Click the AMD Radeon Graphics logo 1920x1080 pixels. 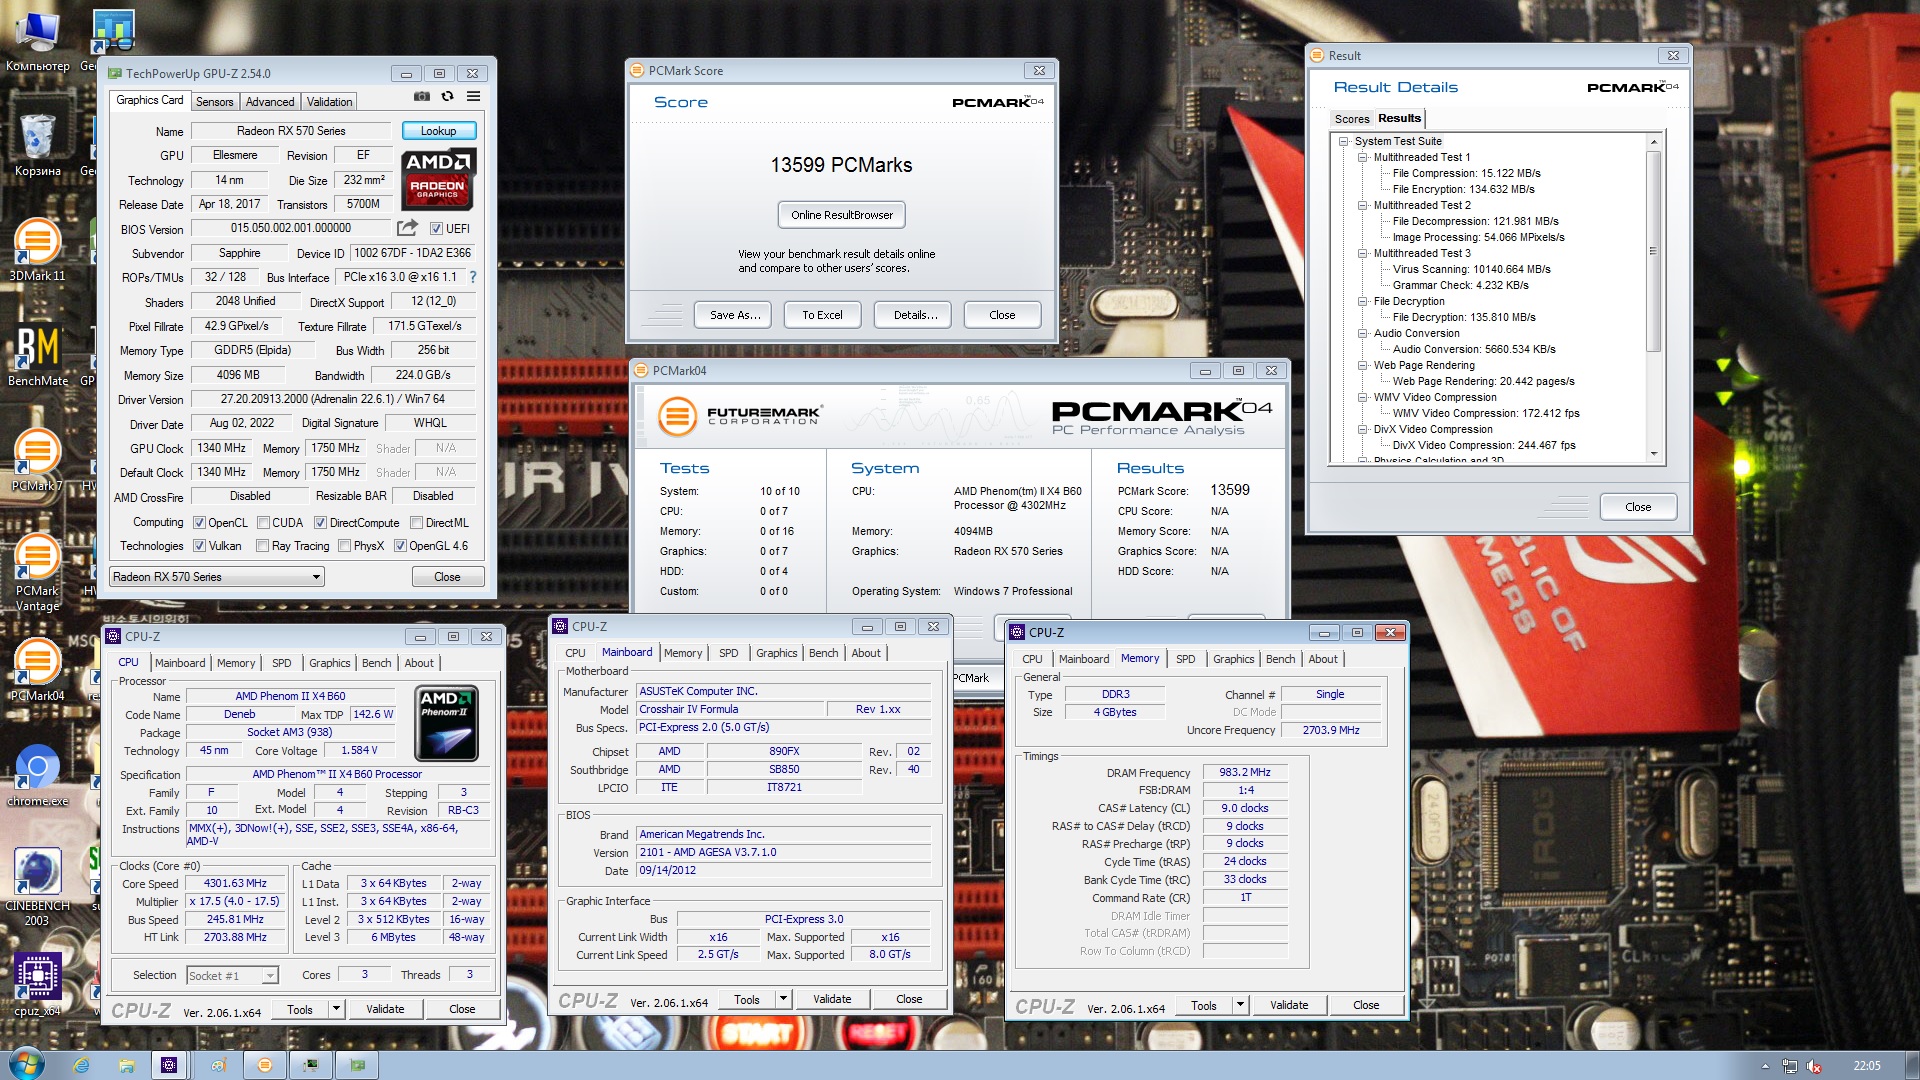click(439, 179)
